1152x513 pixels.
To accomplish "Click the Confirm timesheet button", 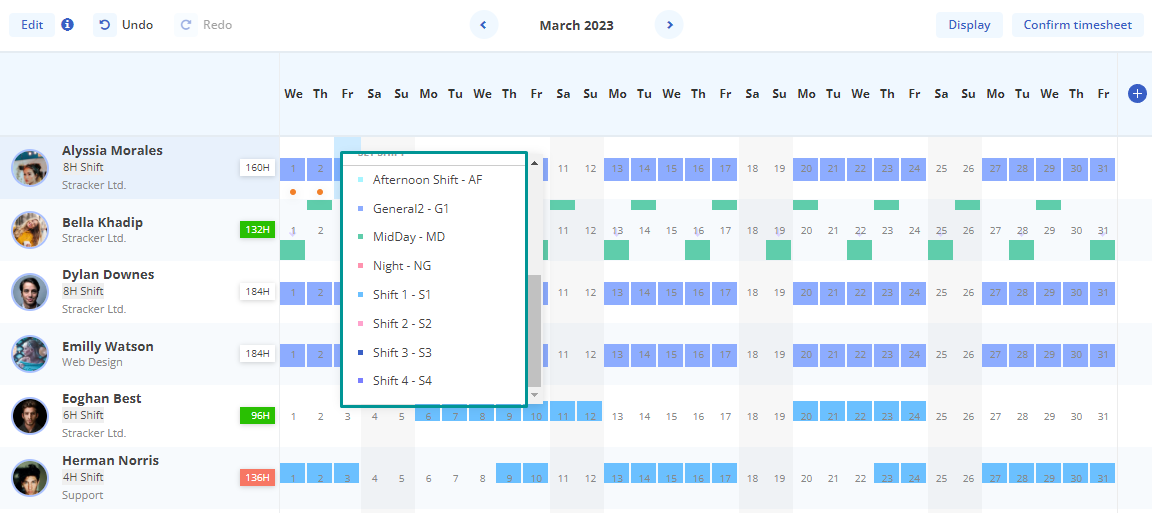I will [x=1077, y=25].
